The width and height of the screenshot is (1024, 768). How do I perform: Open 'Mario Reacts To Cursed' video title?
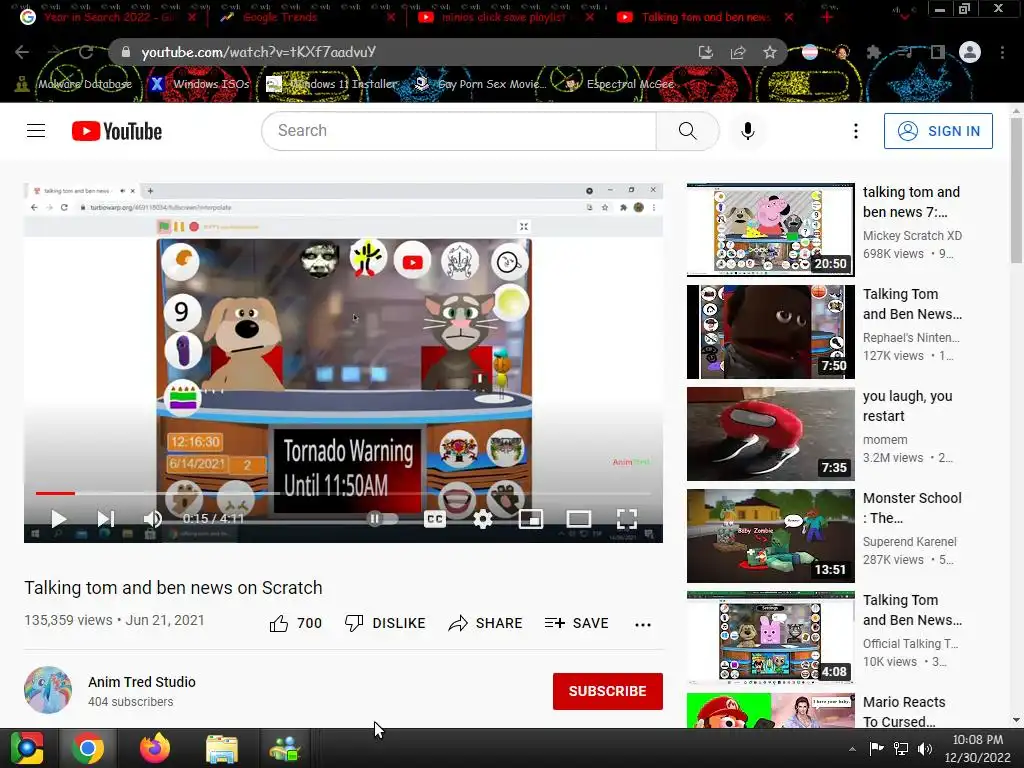tap(904, 711)
